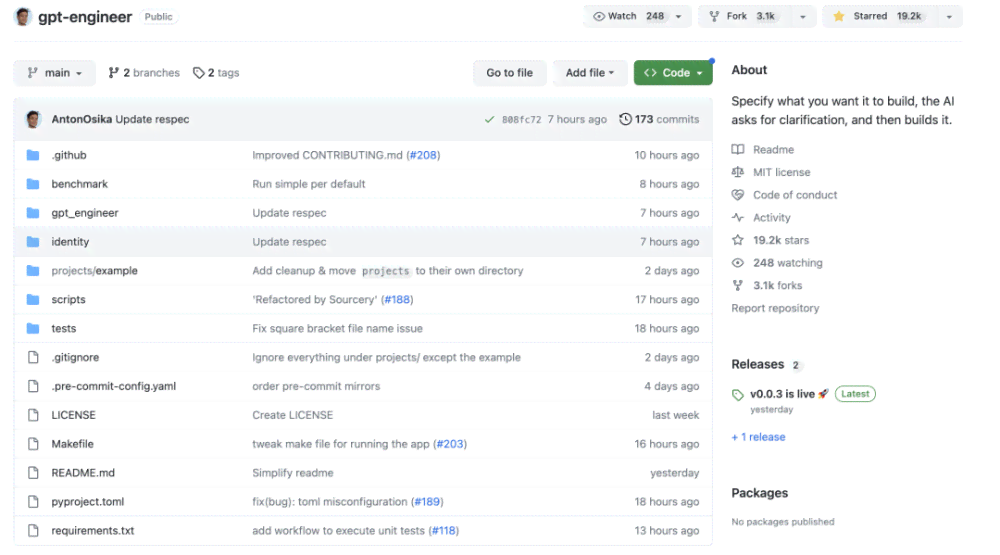Open pull request #208 link
1000x555 pixels.
click(423, 155)
